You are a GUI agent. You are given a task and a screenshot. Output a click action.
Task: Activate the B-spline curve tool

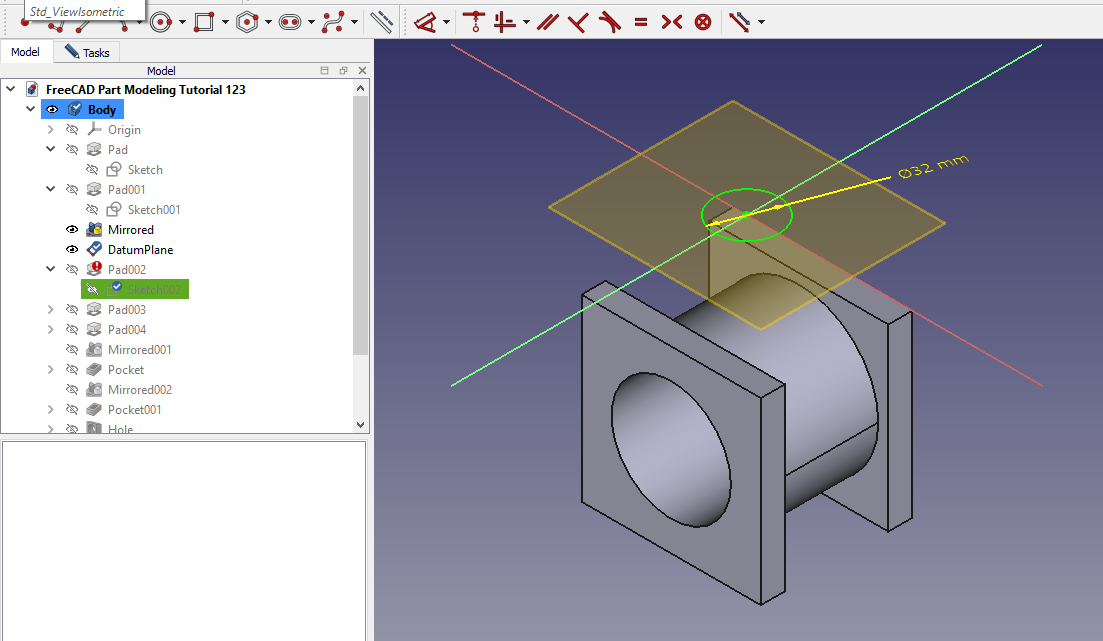pos(334,21)
